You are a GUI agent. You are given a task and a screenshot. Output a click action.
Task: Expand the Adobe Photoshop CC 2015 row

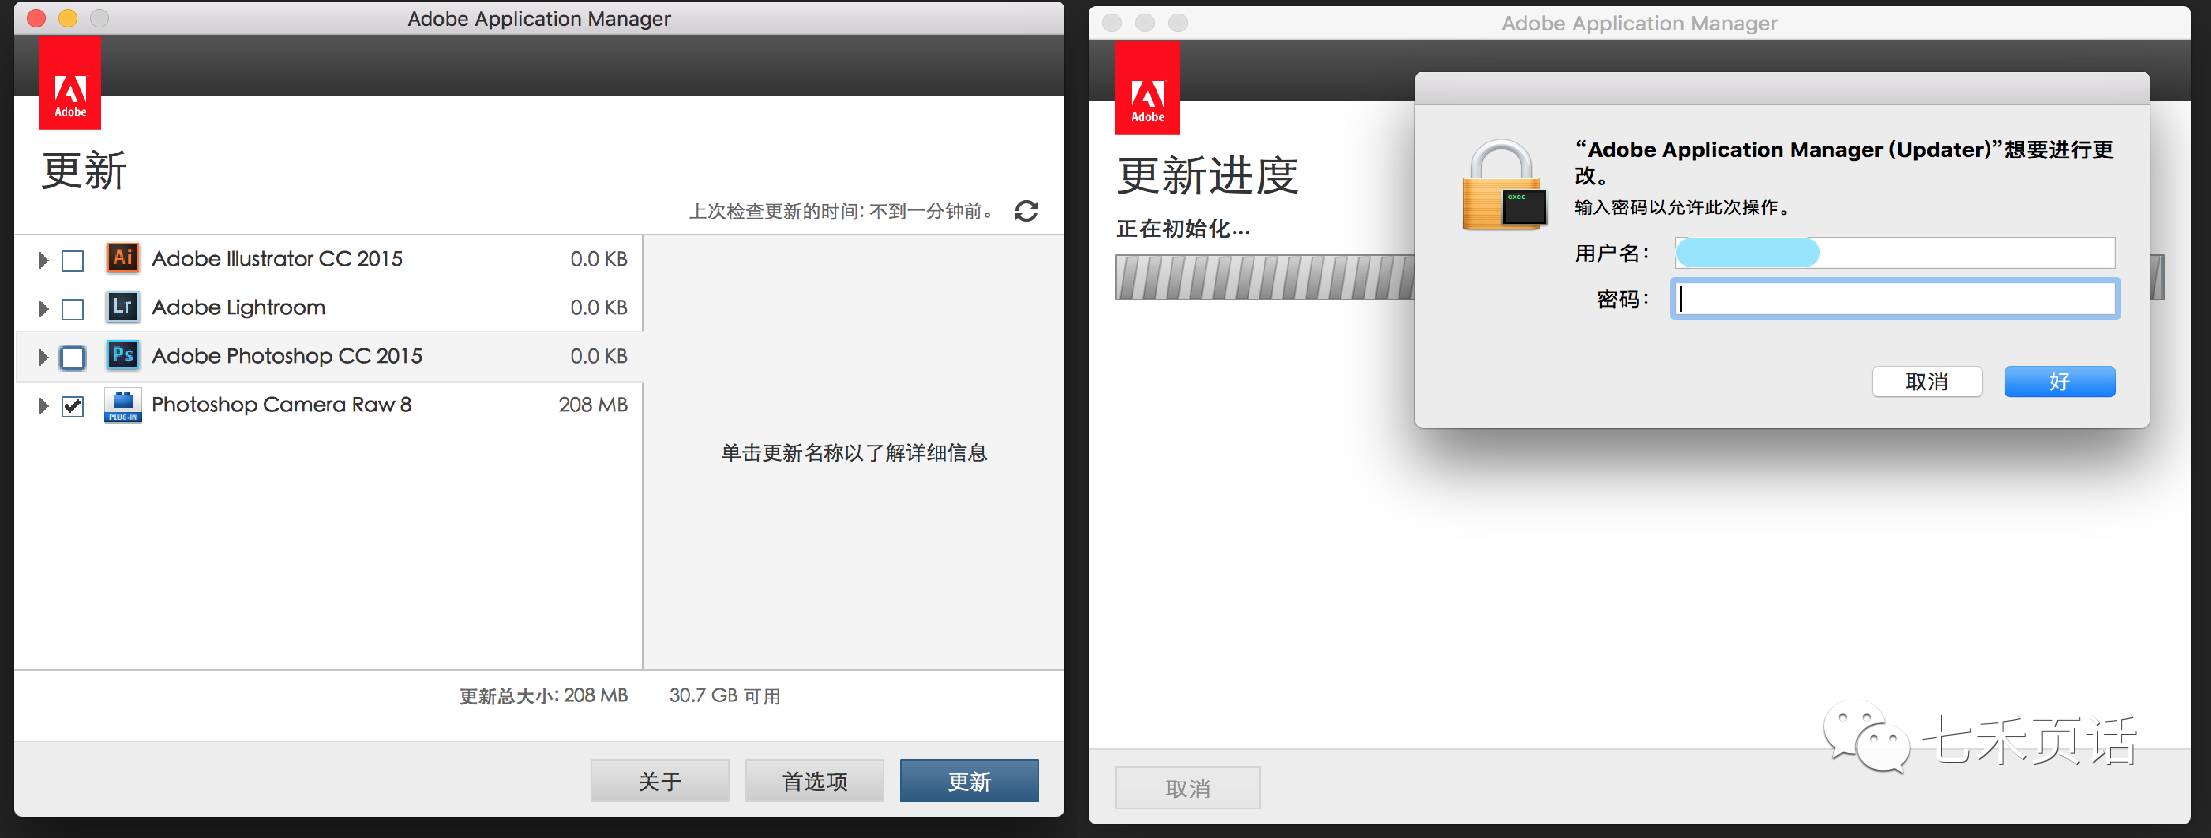43,357
